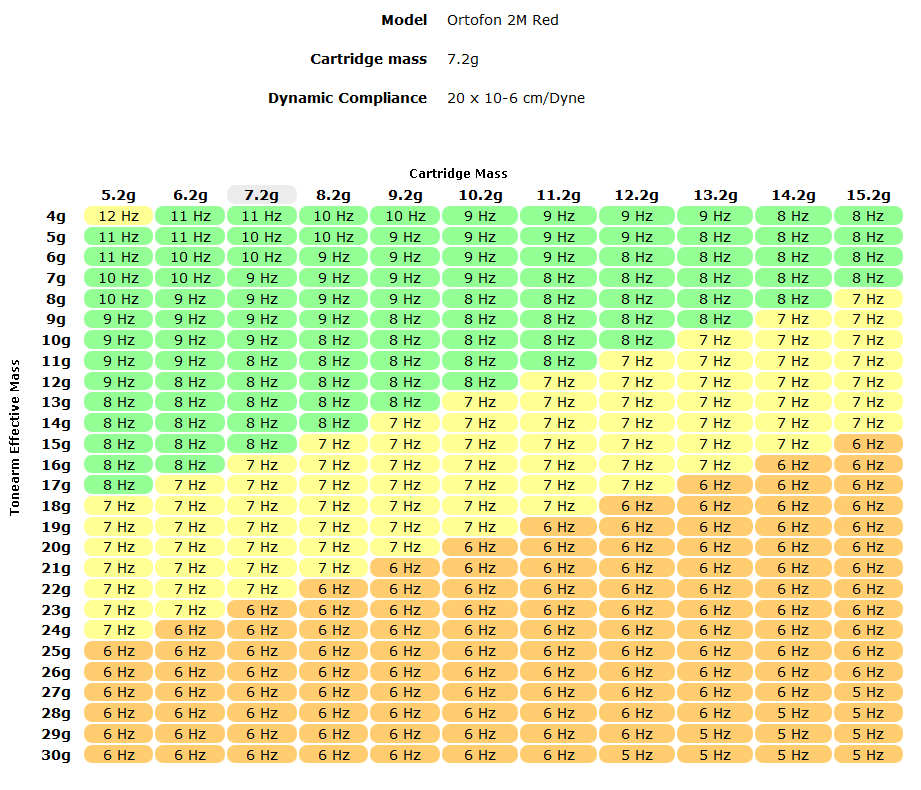
Task: Click the 12.2g column header
Action: tap(636, 195)
